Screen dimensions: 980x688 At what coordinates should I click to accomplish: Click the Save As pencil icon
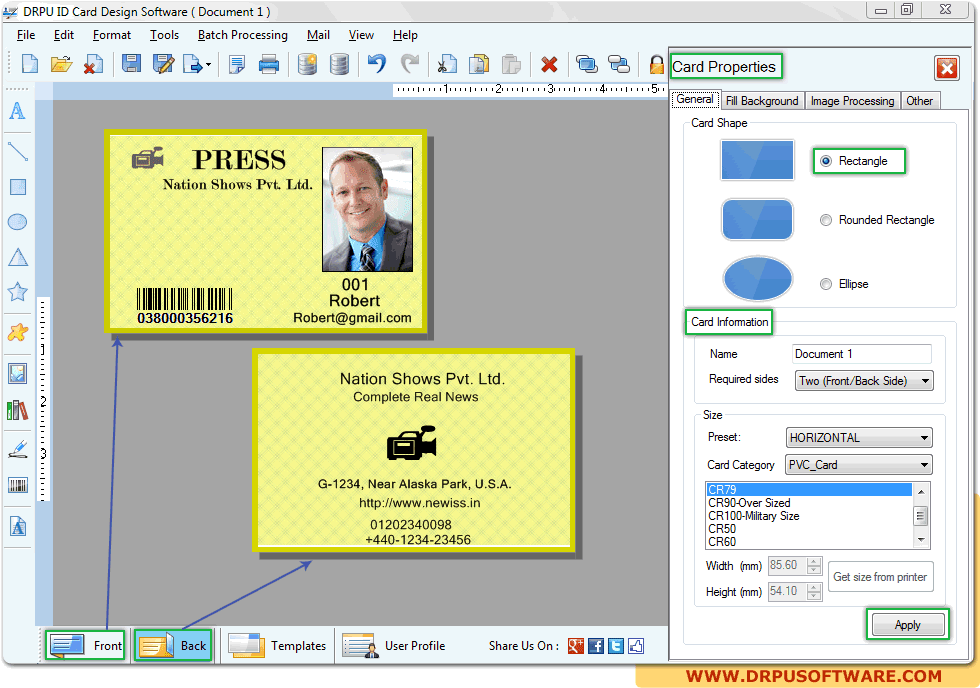point(164,64)
